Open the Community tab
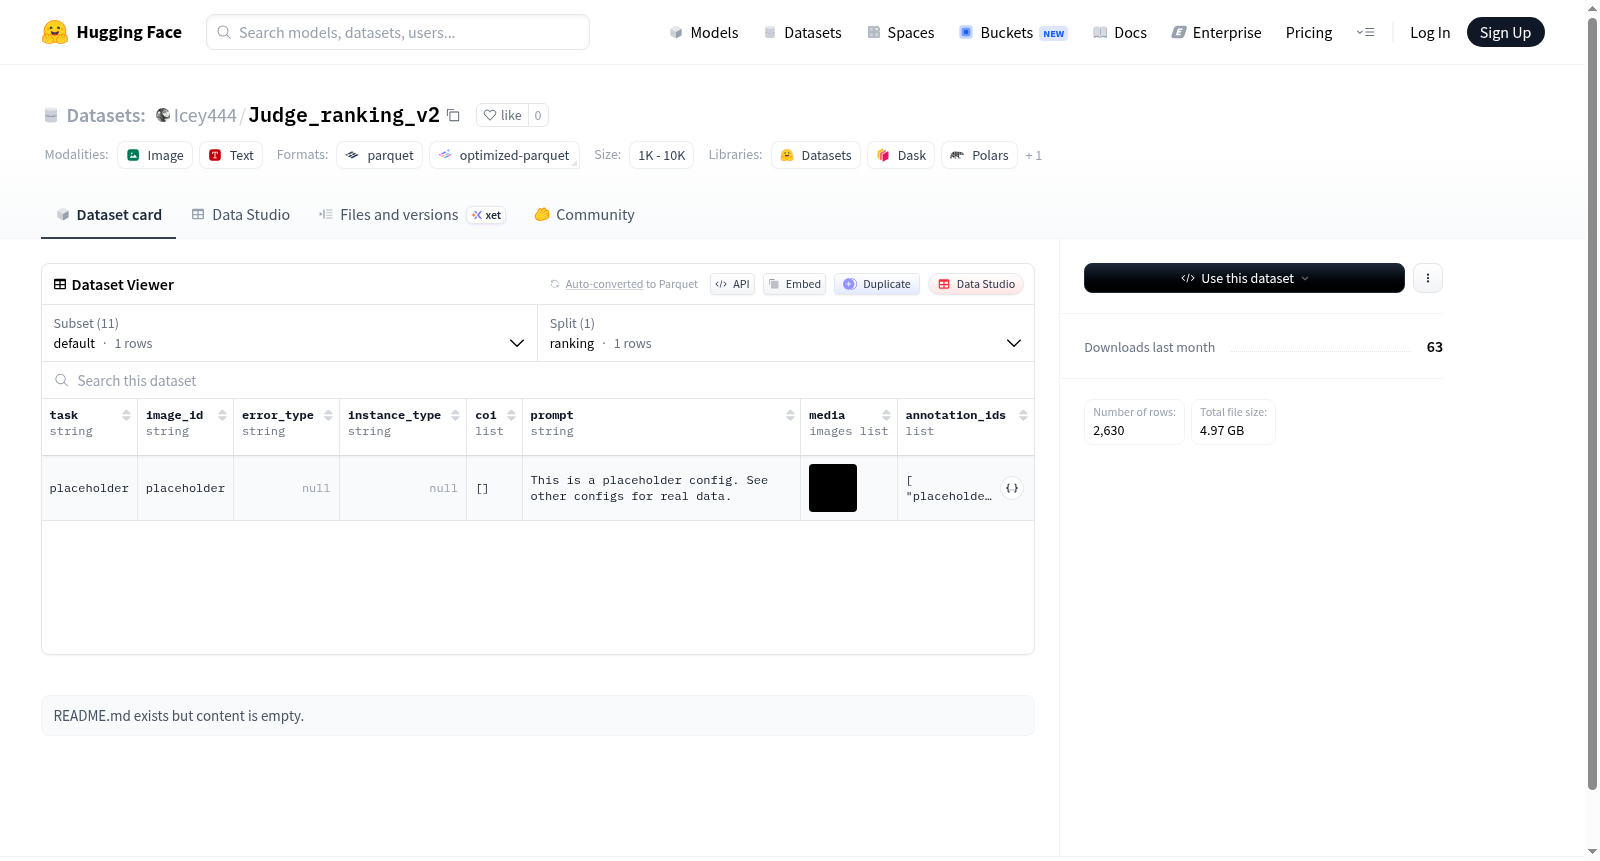Image resolution: width=1600 pixels, height=861 pixels. coord(584,215)
